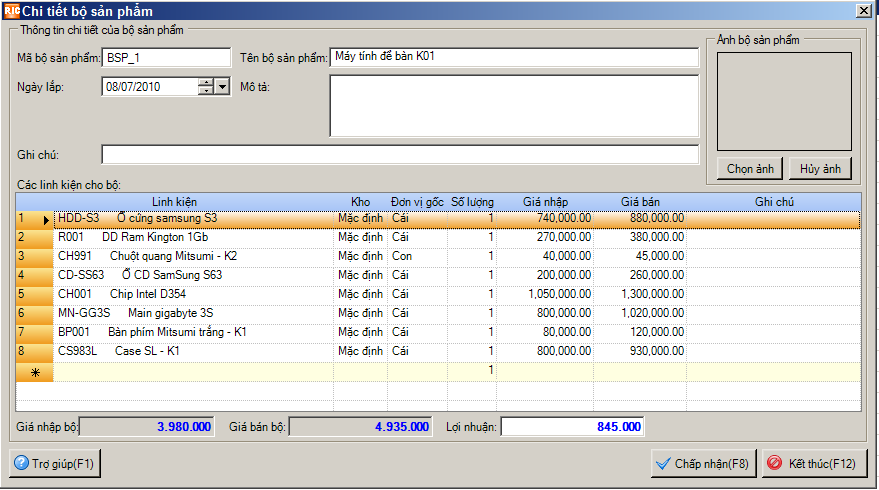Image resolution: width=879 pixels, height=490 pixels.
Task: Select the MN-GG3S Main gigabyte 3S cell
Action: click(194, 313)
